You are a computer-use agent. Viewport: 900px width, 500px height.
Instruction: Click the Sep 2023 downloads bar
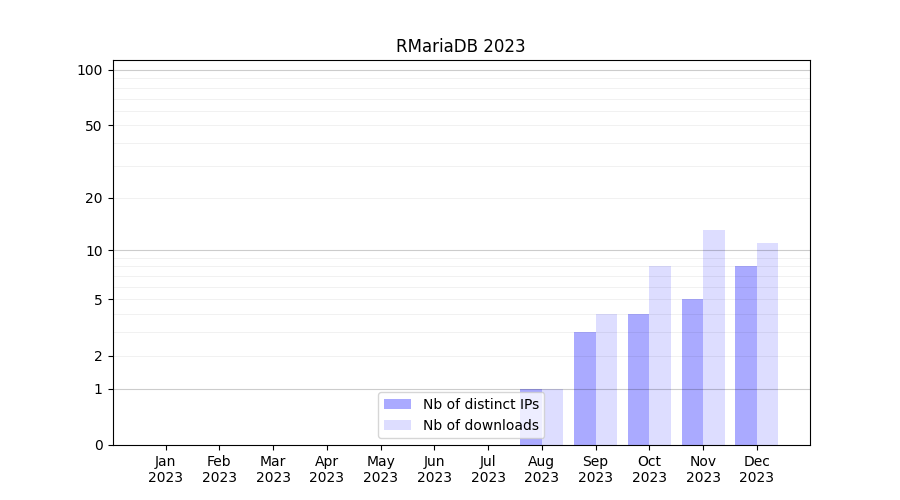[606, 379]
